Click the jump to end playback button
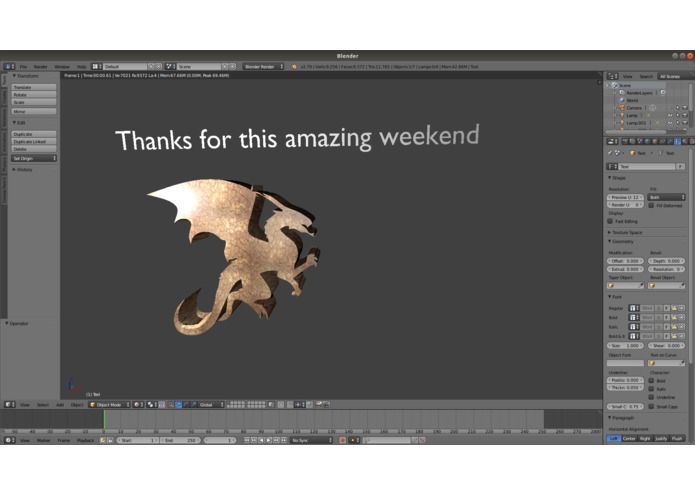The width and height of the screenshot is (695, 494). (284, 440)
